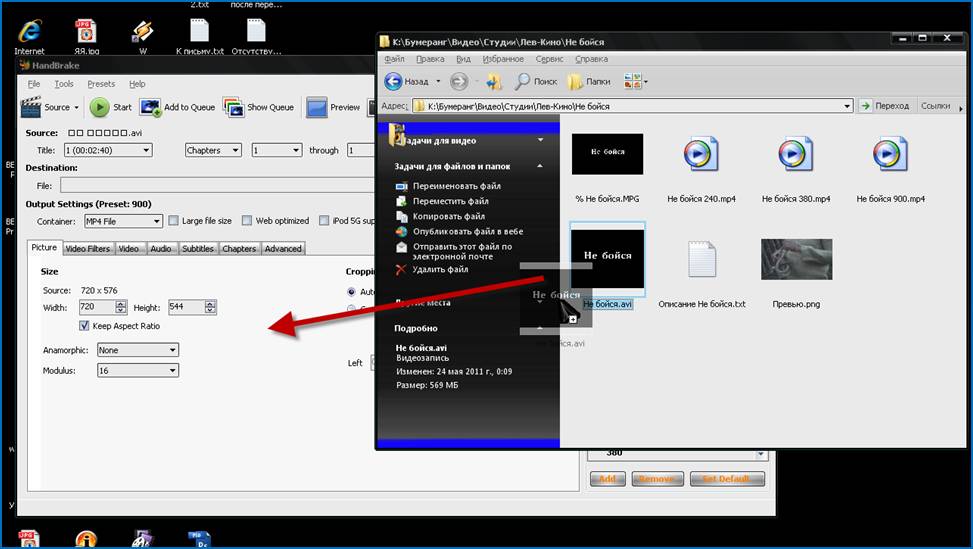Click the Preview monitor icon
Screen dimensions: 973x549
pyautogui.click(x=316, y=107)
